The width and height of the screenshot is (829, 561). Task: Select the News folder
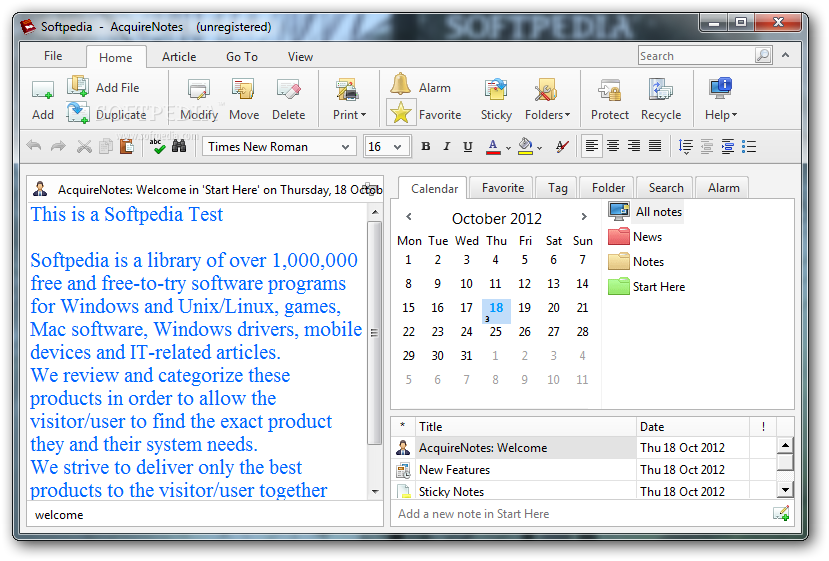635,236
